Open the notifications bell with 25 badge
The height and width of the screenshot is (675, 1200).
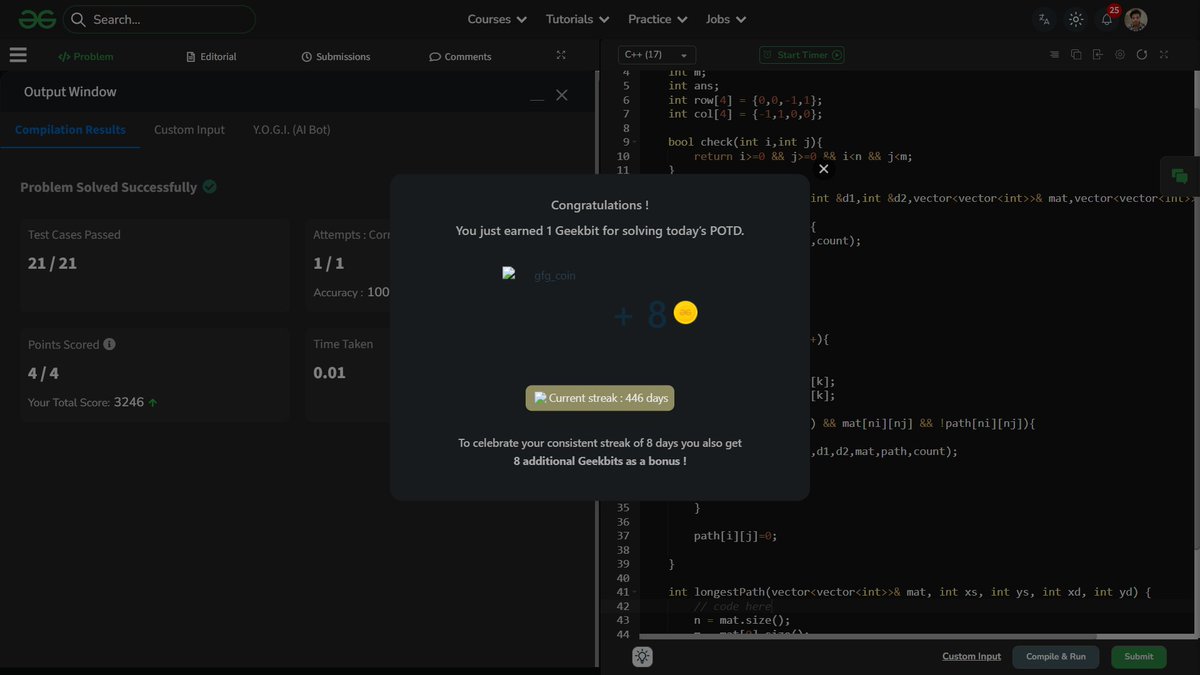point(1108,18)
